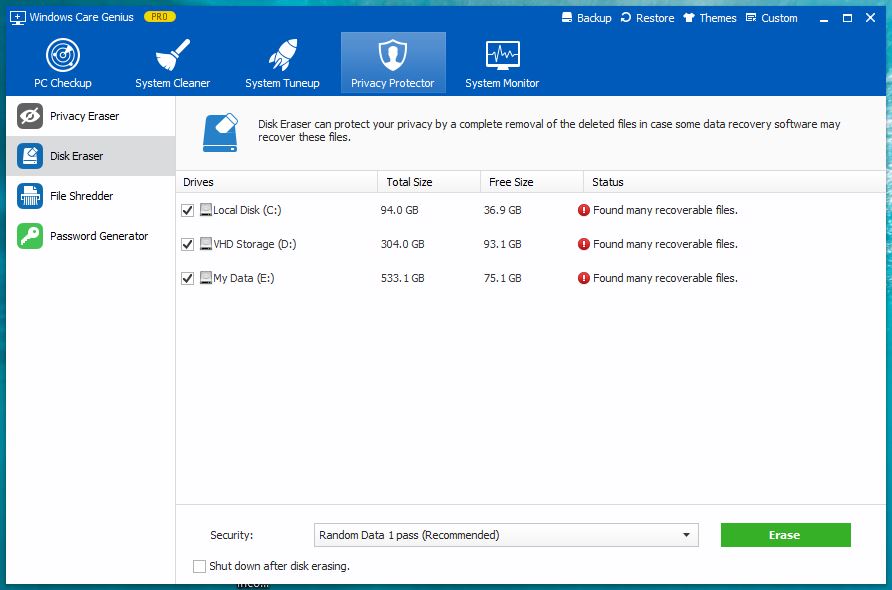Click the Themes text button
This screenshot has height=590, width=892.
click(x=717, y=18)
